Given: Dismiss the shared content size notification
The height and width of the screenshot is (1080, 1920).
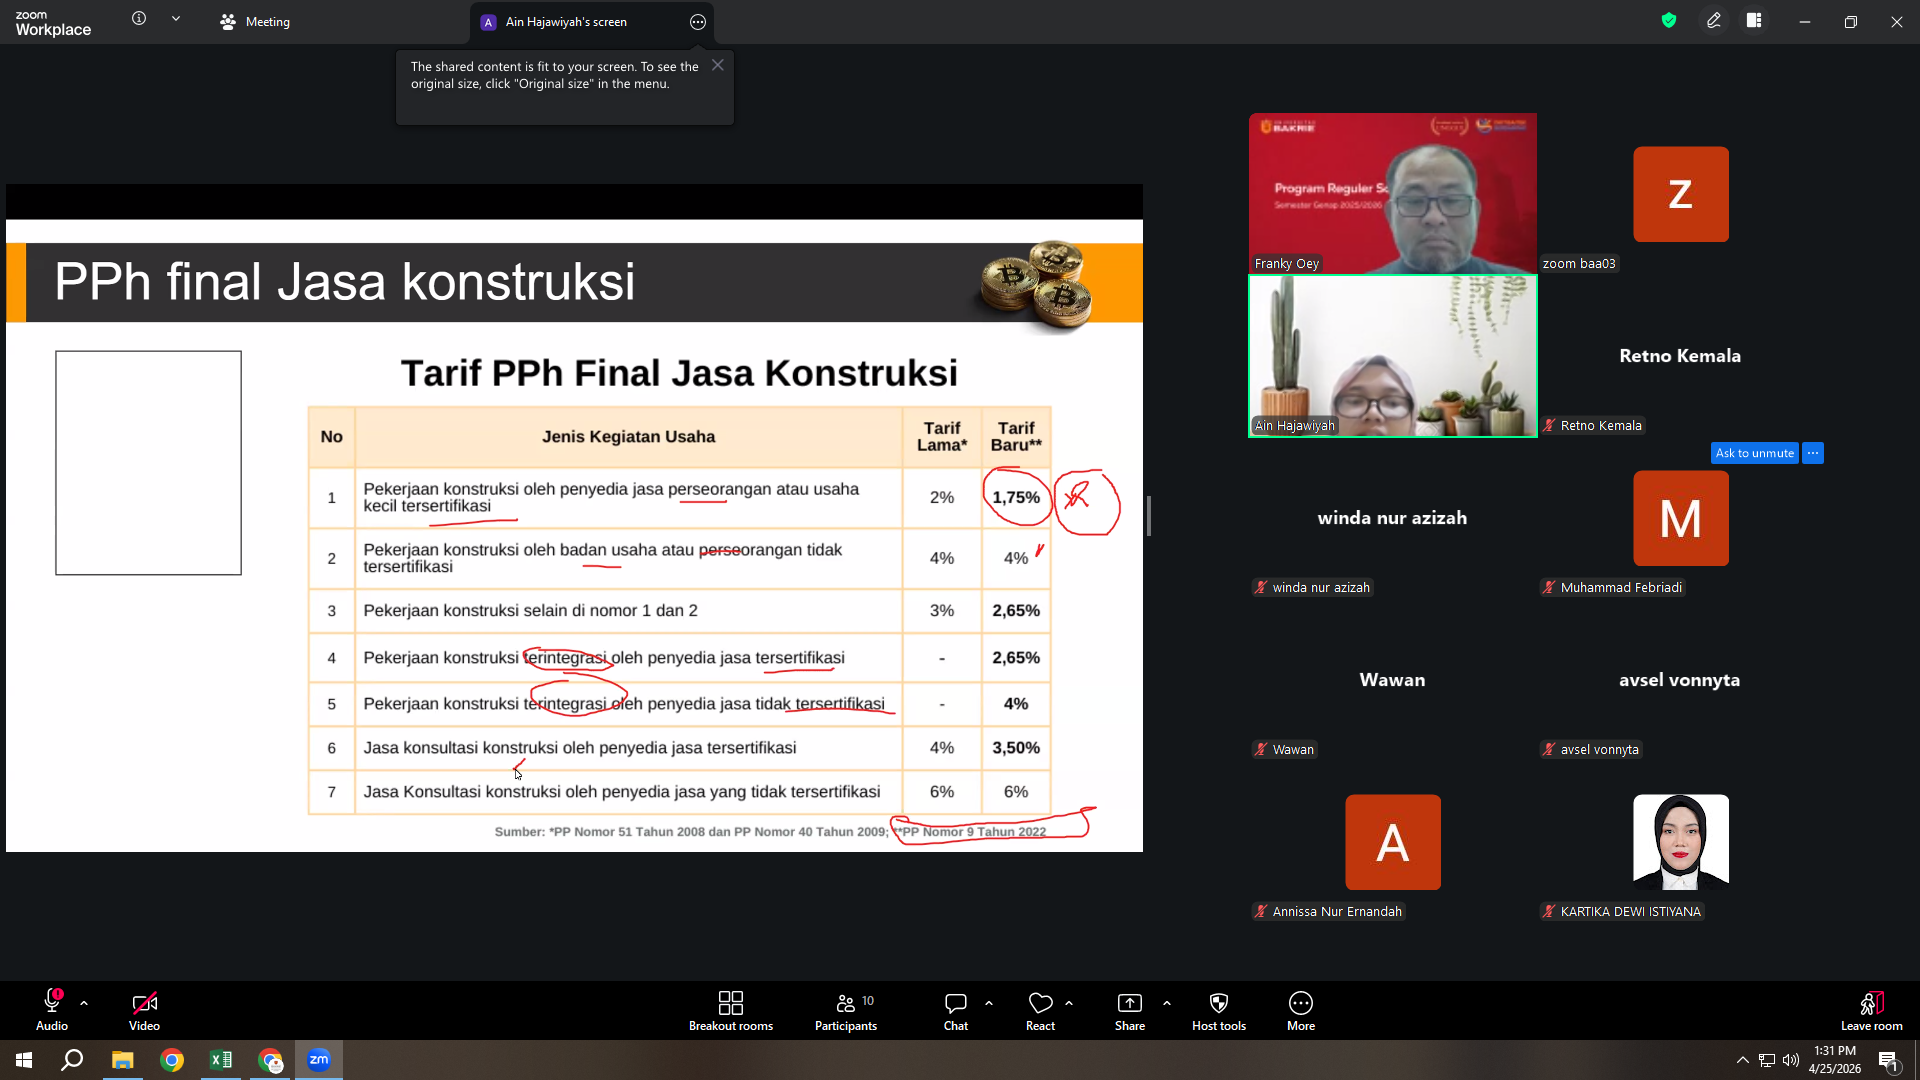Looking at the screenshot, I should pos(718,65).
